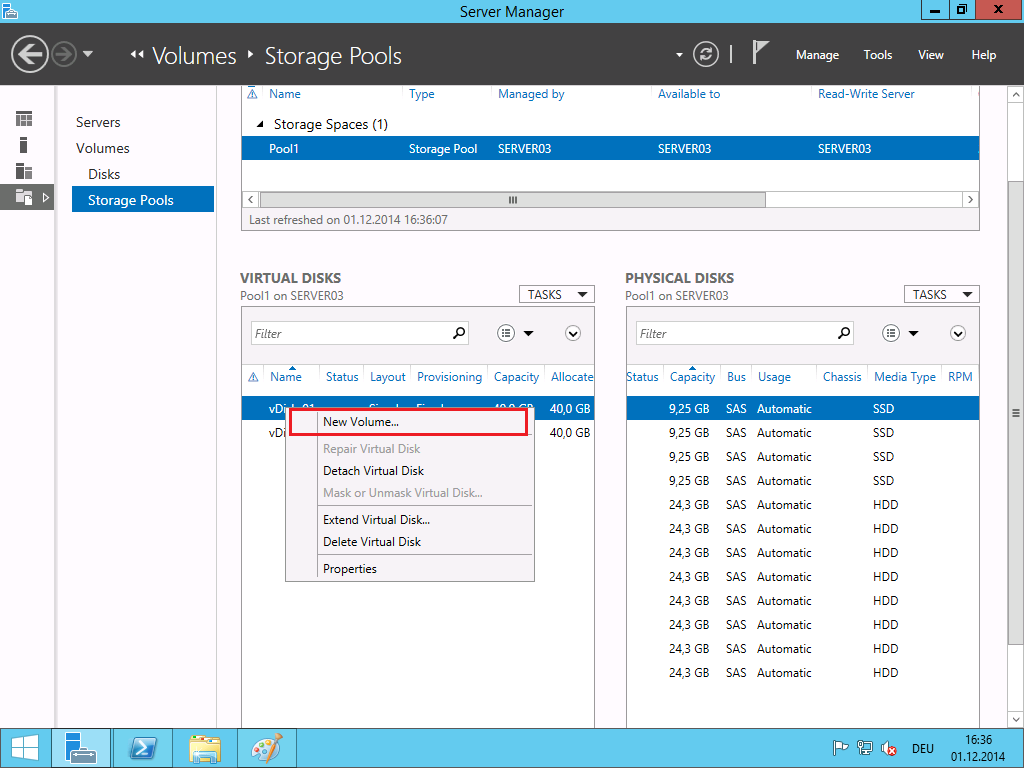The width and height of the screenshot is (1024, 768).
Task: Select Storage Pools in the navigation pane
Action: point(143,199)
